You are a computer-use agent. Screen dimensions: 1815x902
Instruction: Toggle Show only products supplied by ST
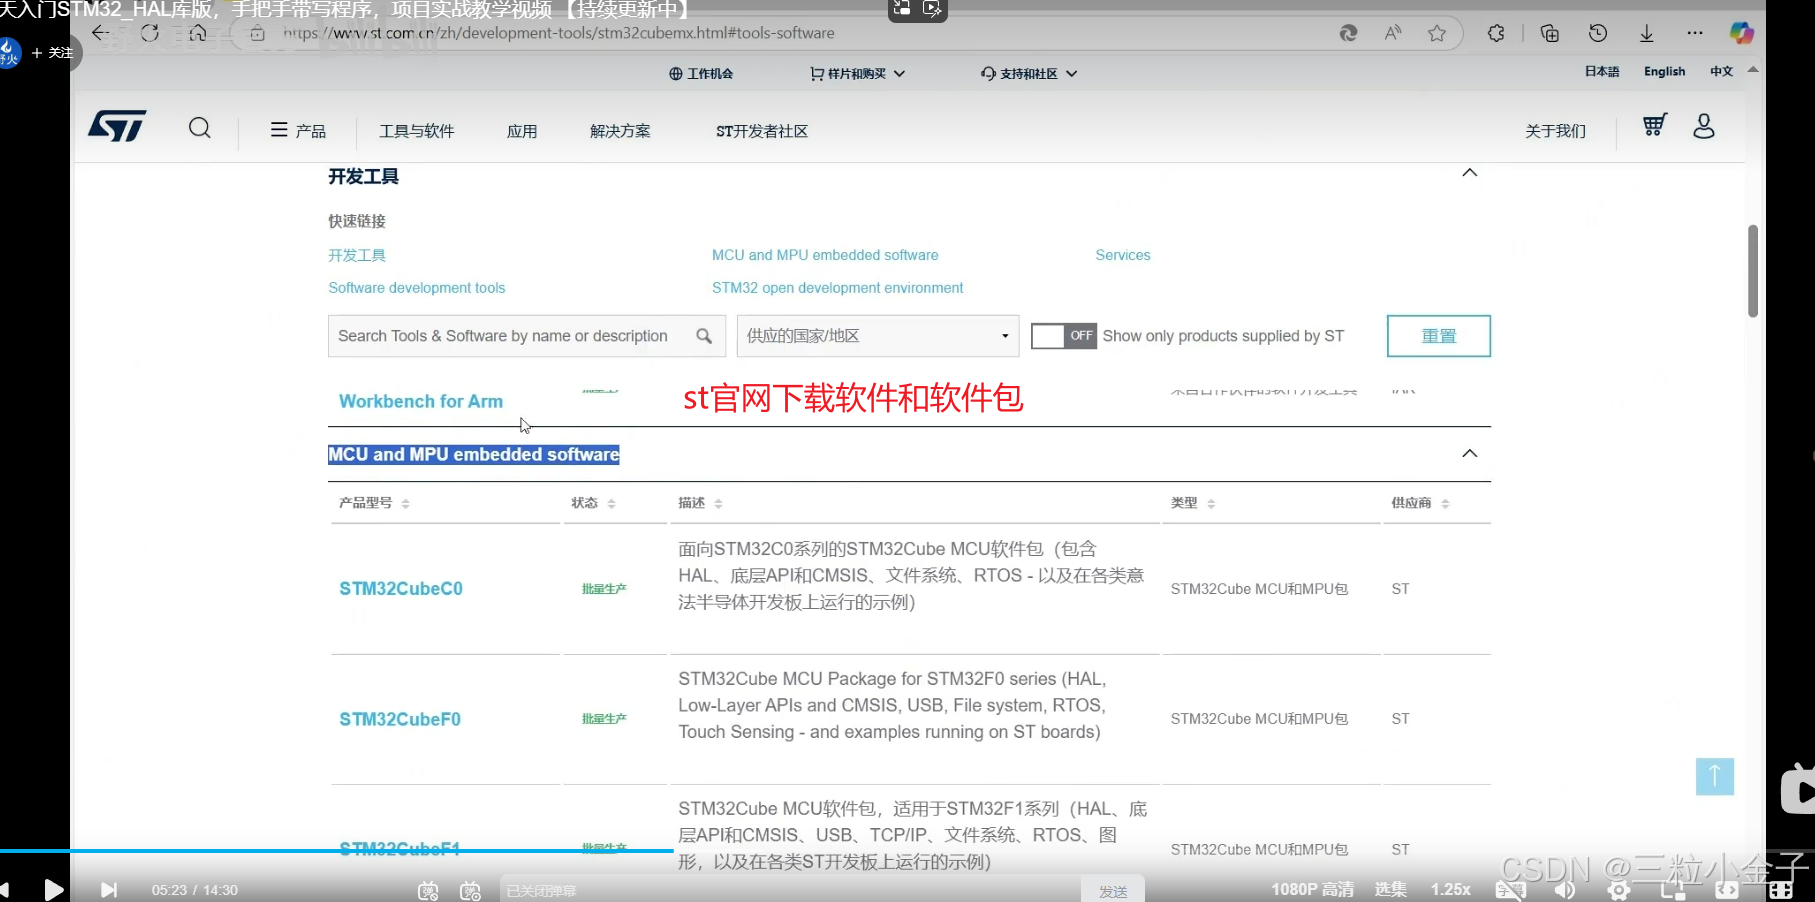tap(1064, 336)
